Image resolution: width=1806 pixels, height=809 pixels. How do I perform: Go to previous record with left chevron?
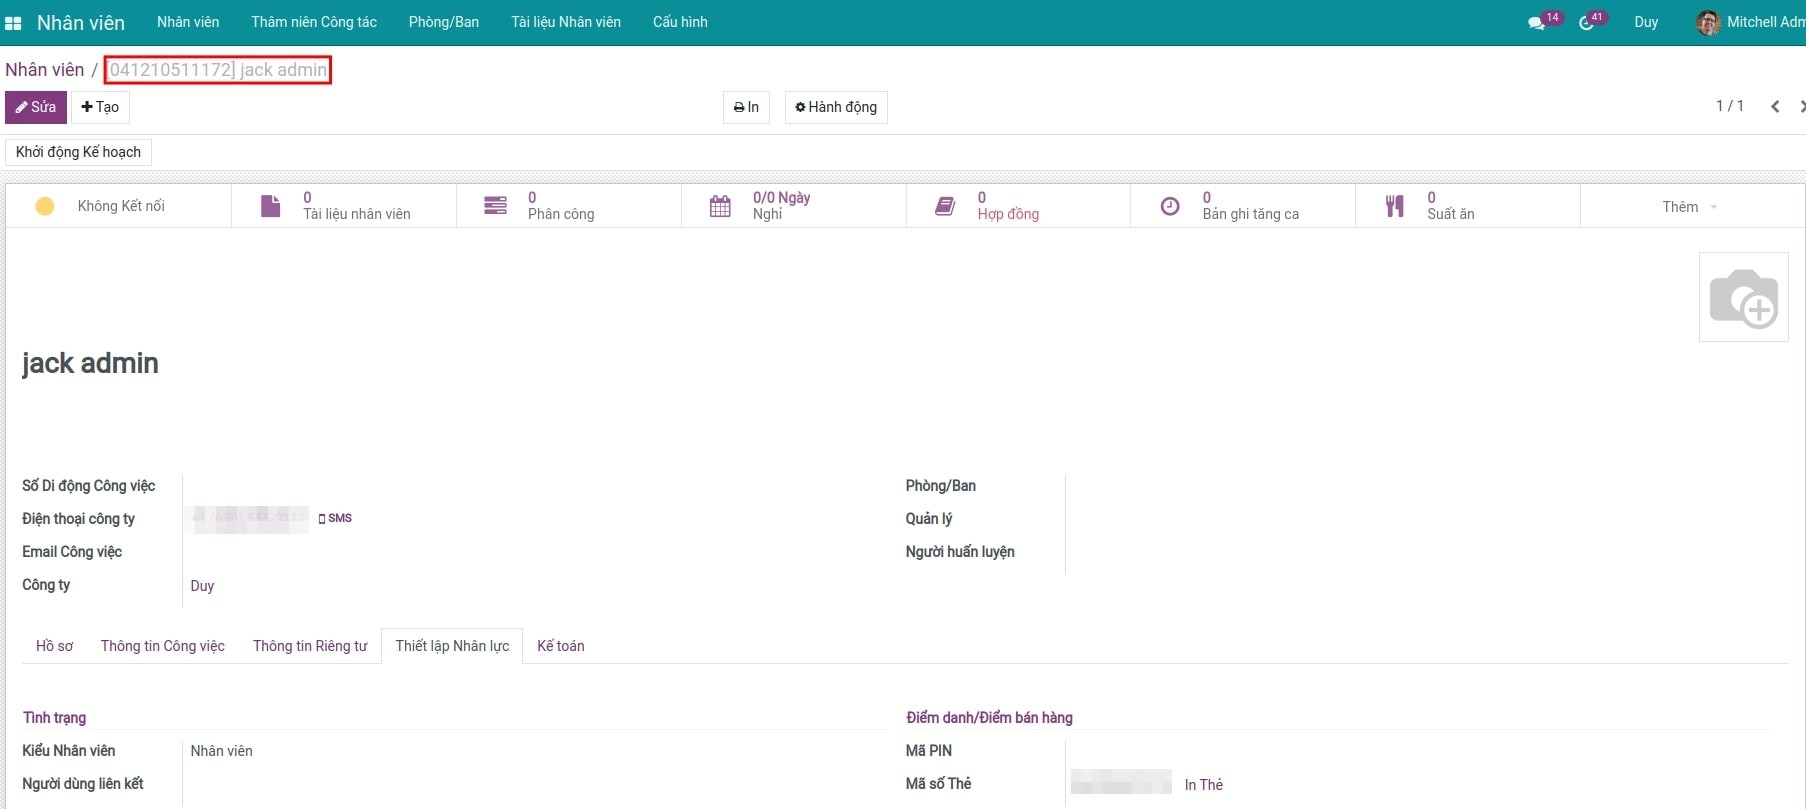coord(1775,107)
